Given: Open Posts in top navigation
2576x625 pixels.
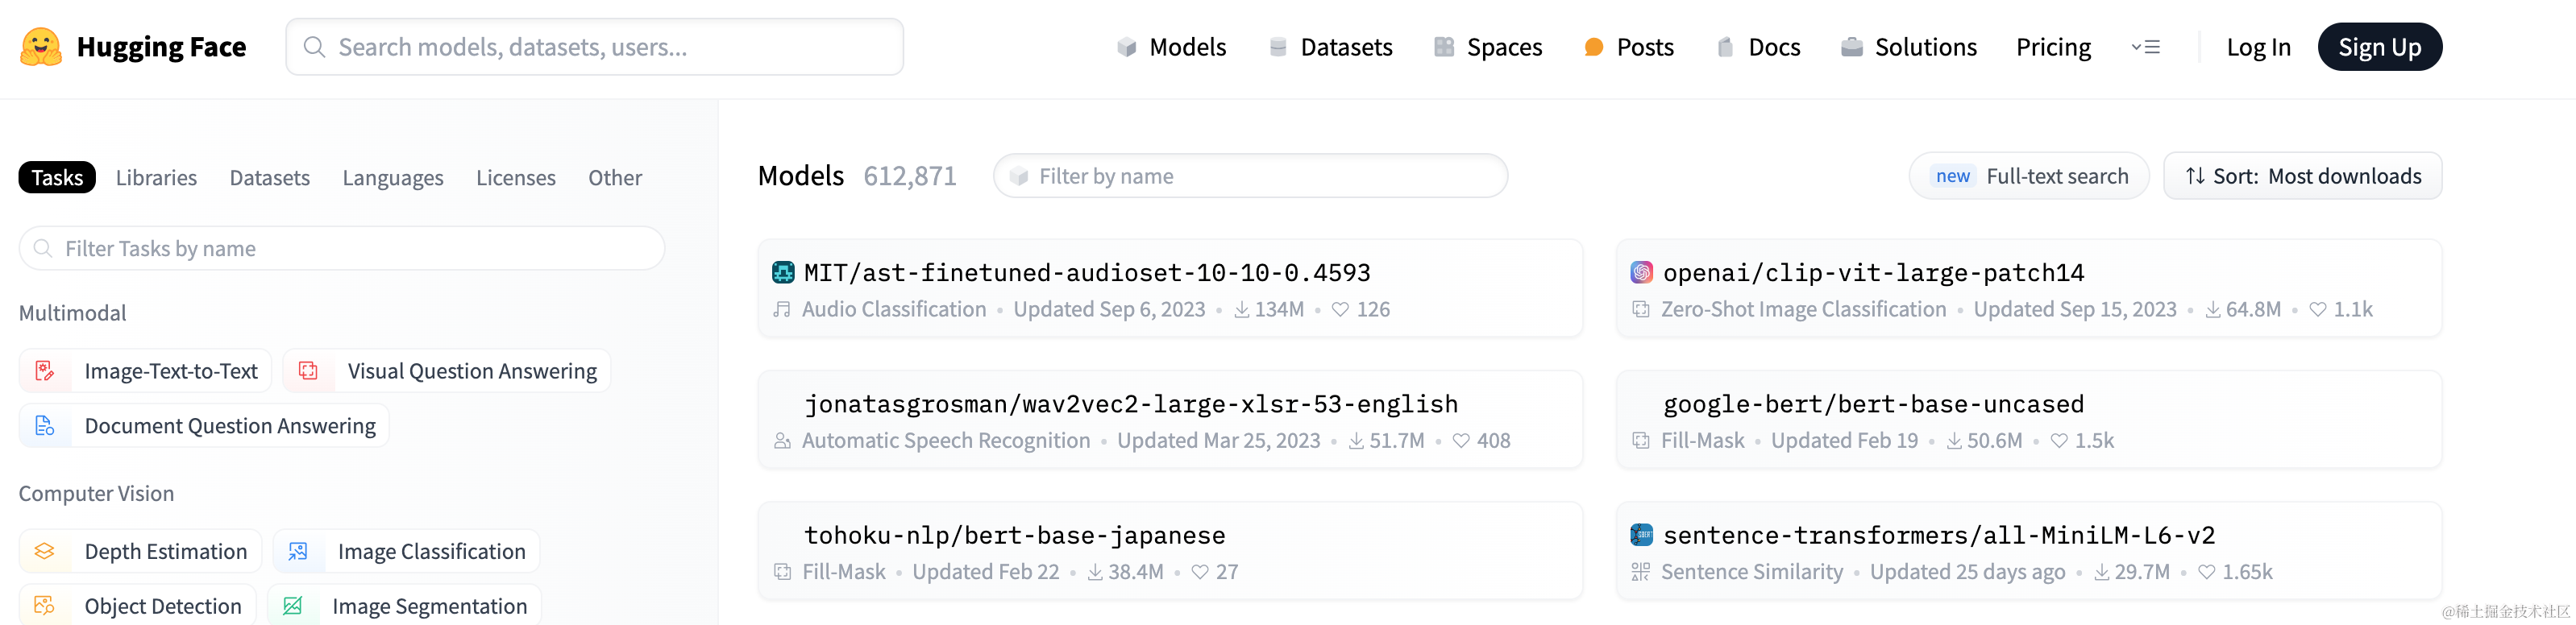Looking at the screenshot, I should tap(1629, 47).
